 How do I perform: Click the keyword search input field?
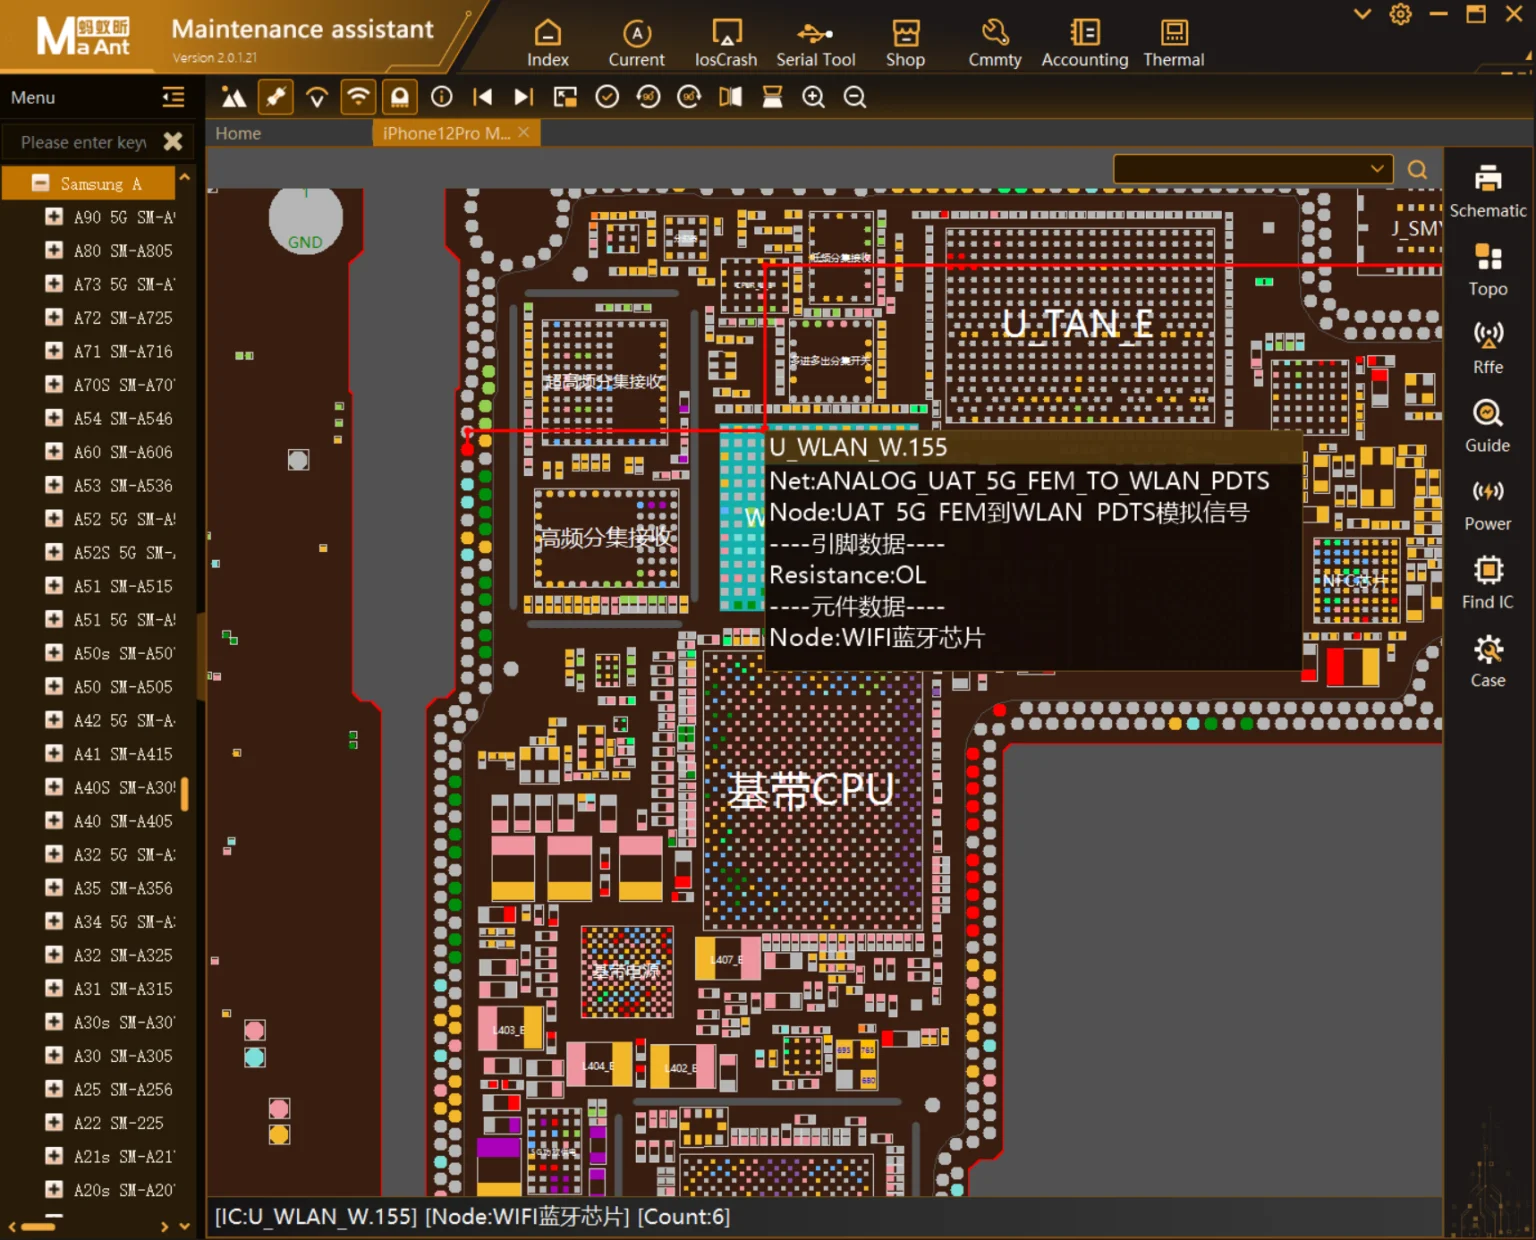(84, 142)
